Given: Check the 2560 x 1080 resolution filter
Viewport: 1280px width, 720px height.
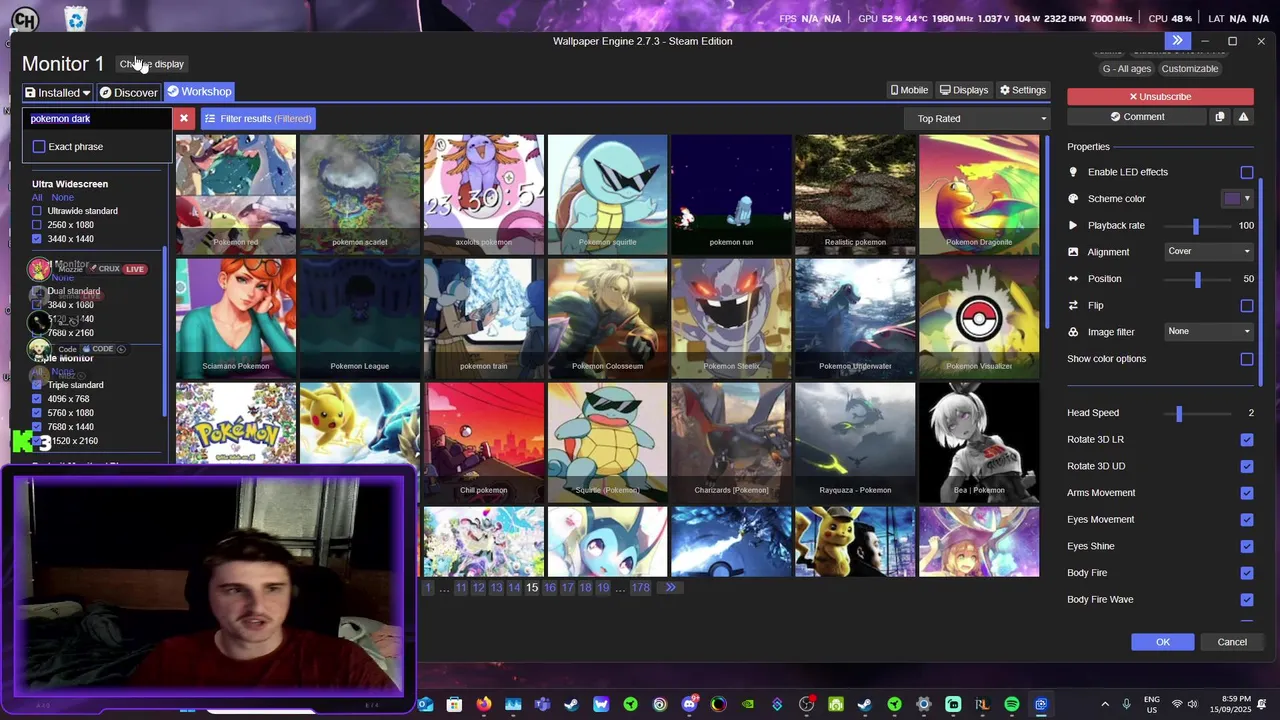Looking at the screenshot, I should pos(37,225).
